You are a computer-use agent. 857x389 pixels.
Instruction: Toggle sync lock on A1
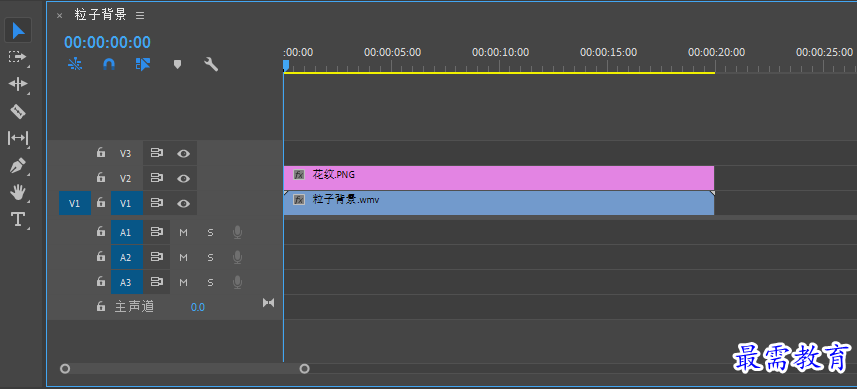(157, 233)
